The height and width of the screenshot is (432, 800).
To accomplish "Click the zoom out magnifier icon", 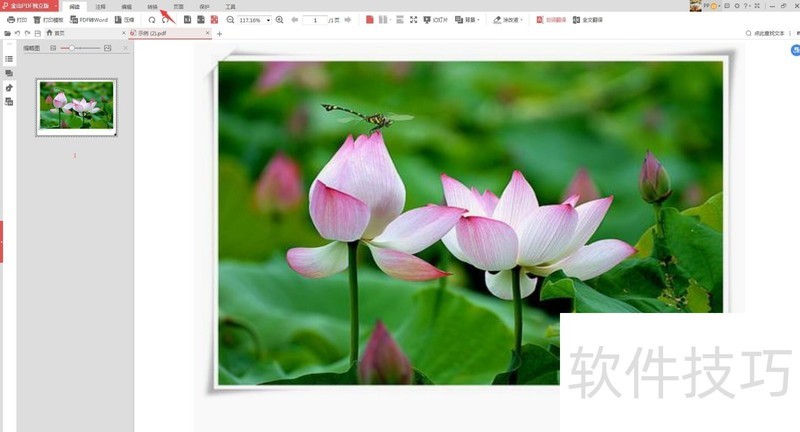I will [x=231, y=20].
